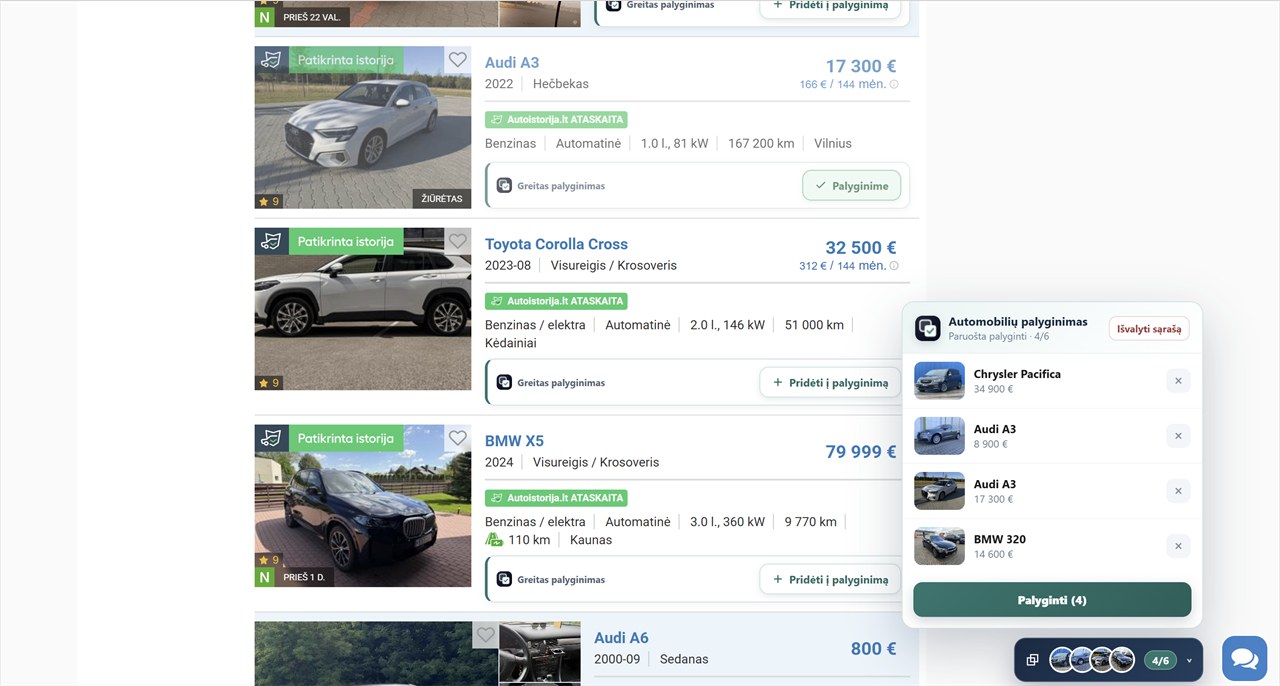Screen dimensions: 1280x686
Task: Click 312 € / 144 mėn. leasing text
Action: pos(842,266)
